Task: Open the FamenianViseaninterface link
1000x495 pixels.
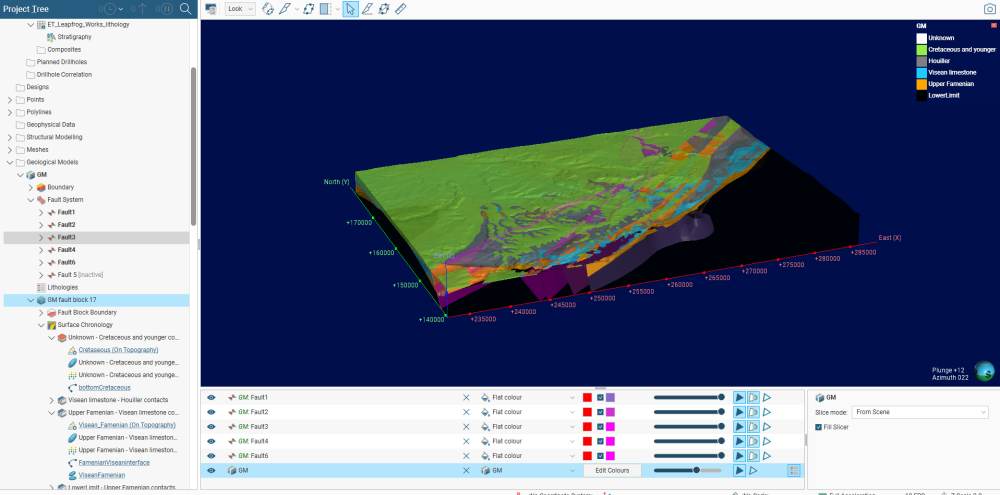Action: point(116,462)
